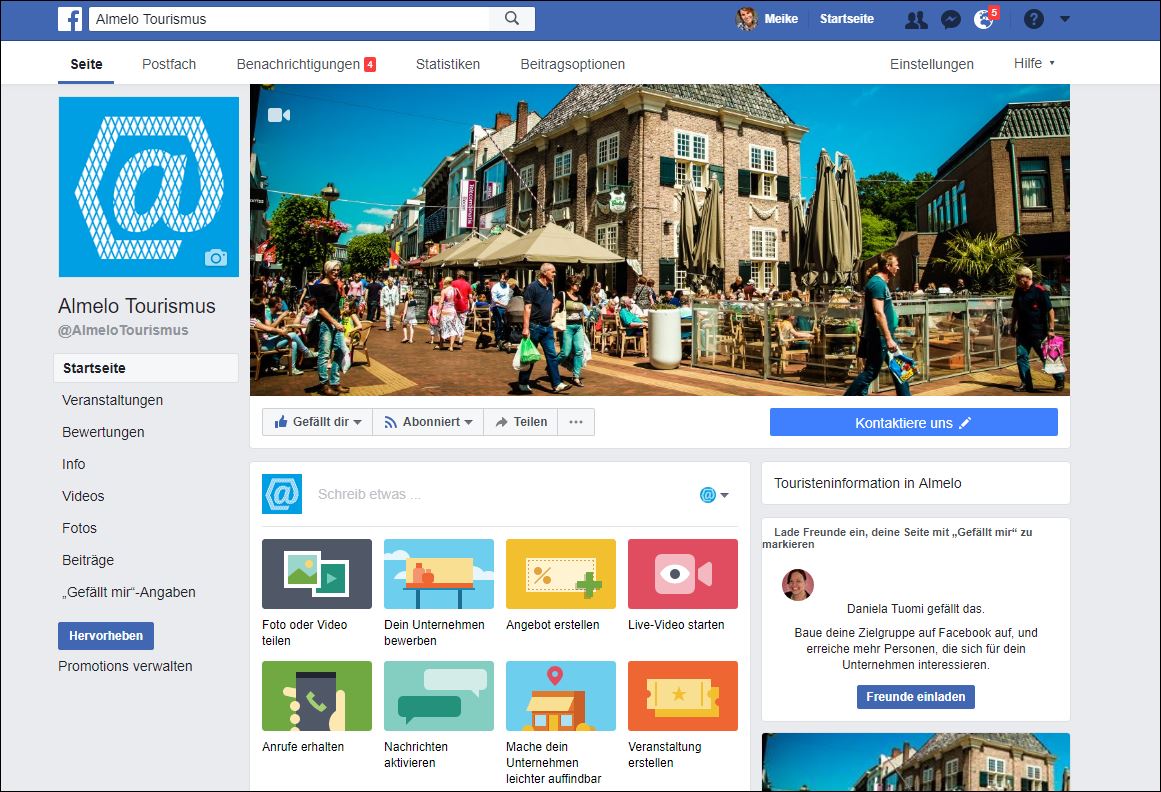Open the Almelo town square cover photo
The image size is (1161, 792).
click(660, 240)
